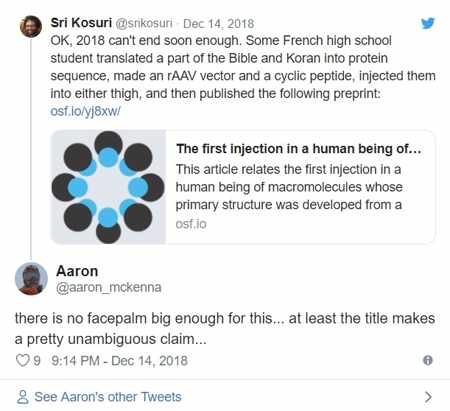Click See Aaron's other Tweets

pos(108,397)
